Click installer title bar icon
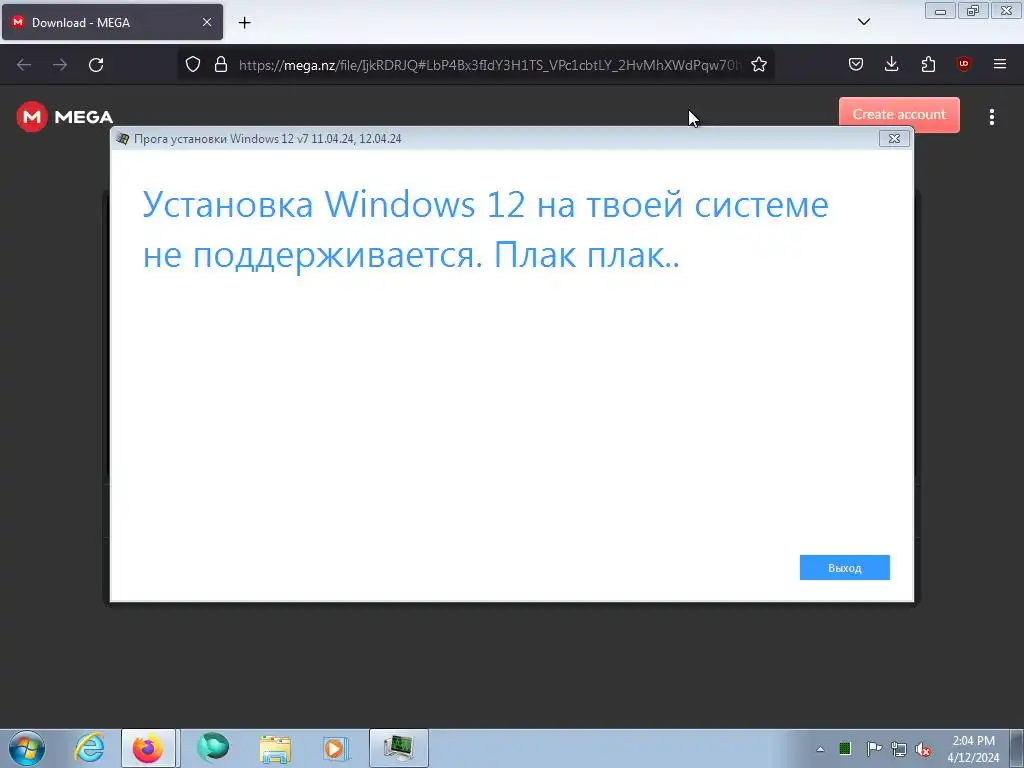 pos(122,138)
